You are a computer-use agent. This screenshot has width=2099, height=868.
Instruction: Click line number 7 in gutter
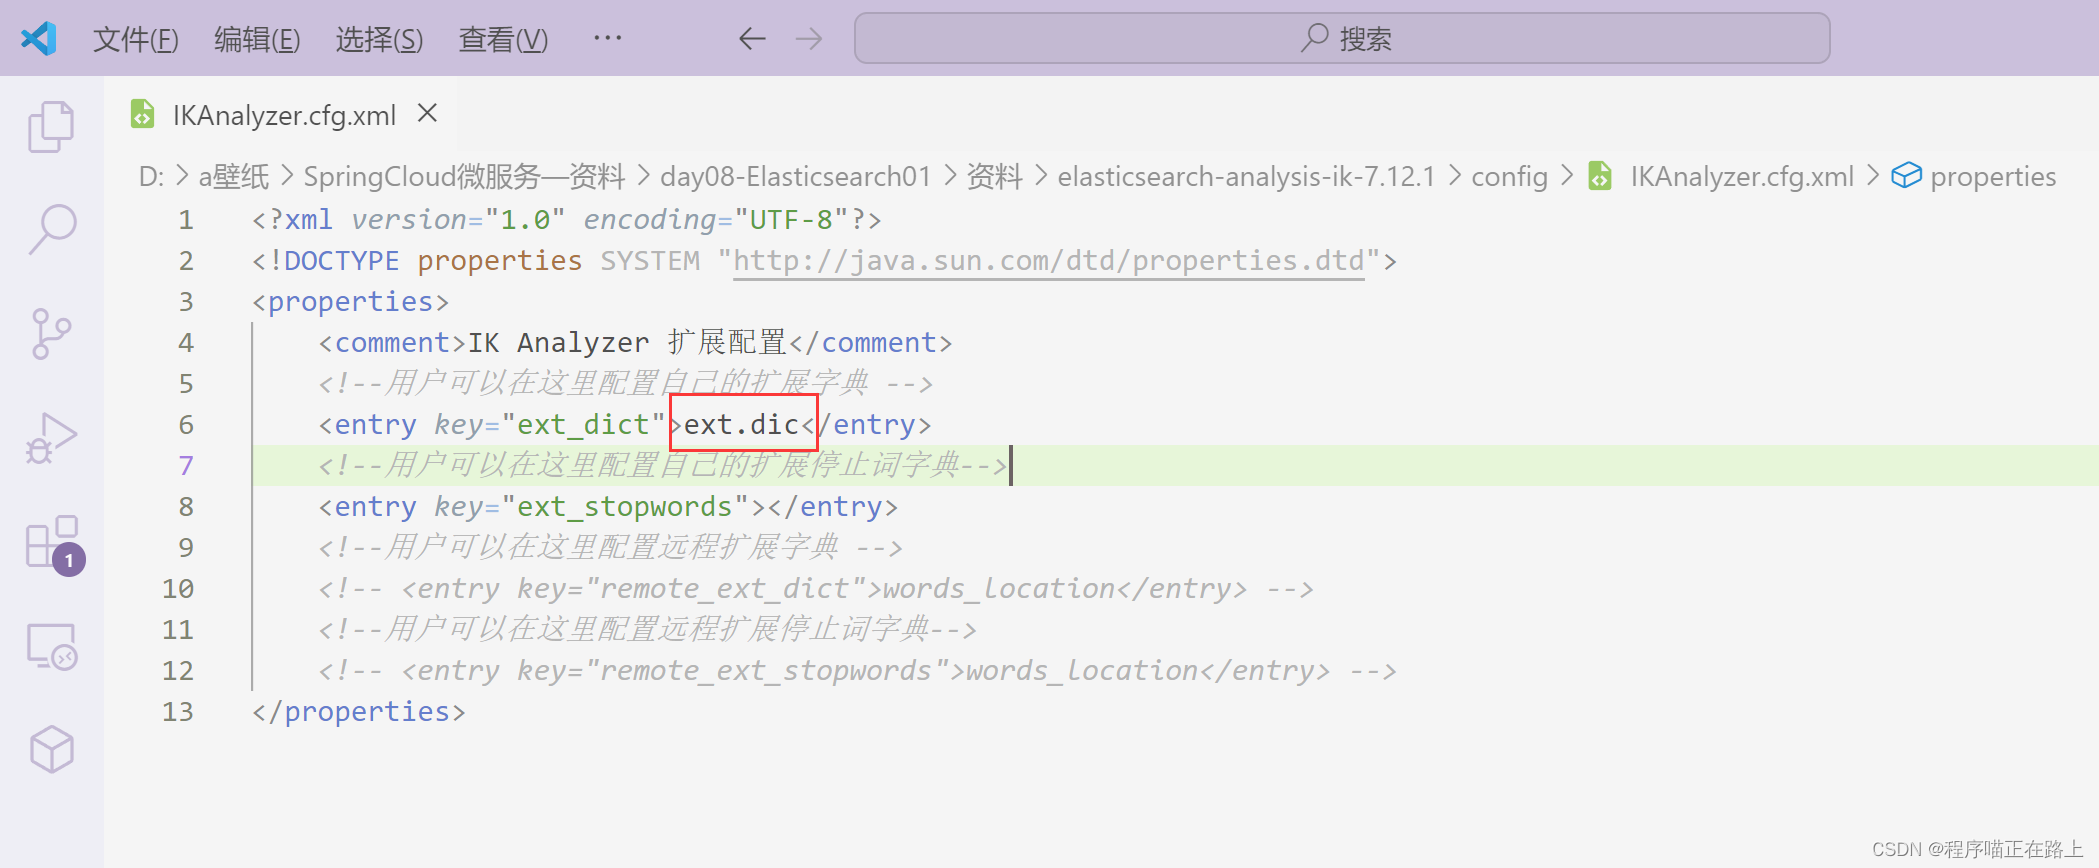[x=186, y=466]
